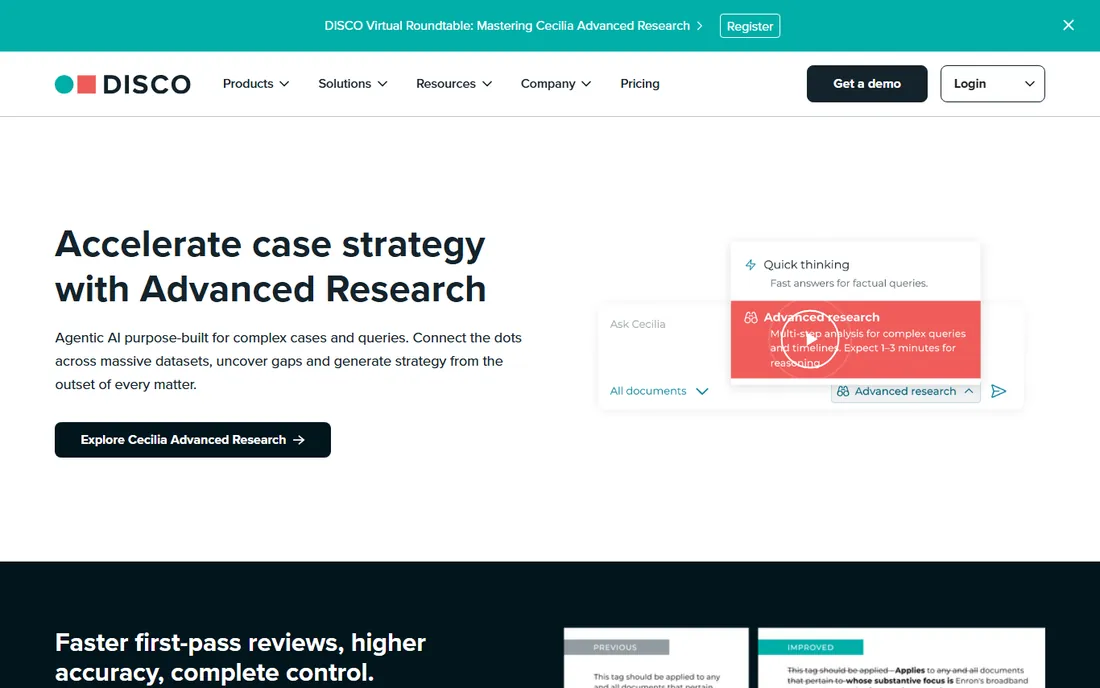The image size is (1100, 688).
Task: Click the send arrow icon in Ask Cecilia
Action: coord(998,391)
